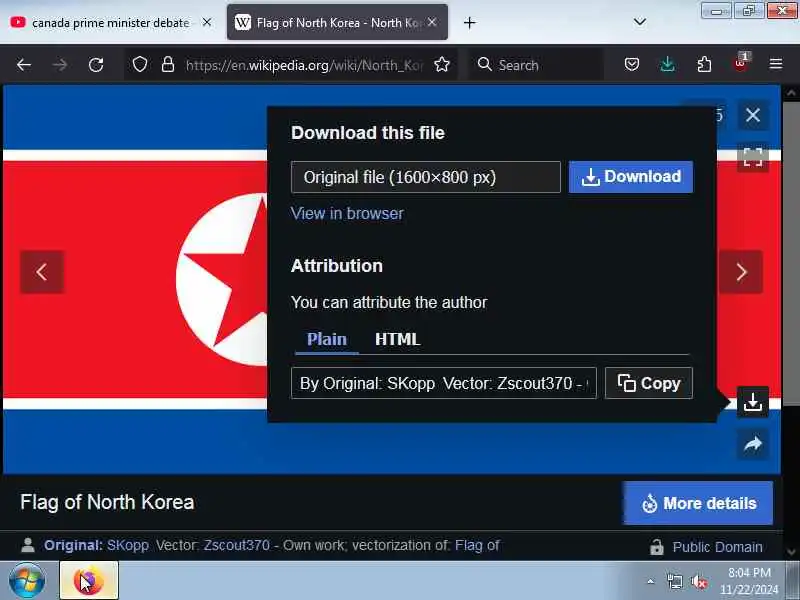Click the blue Download button
This screenshot has height=600, width=800.
pos(631,177)
